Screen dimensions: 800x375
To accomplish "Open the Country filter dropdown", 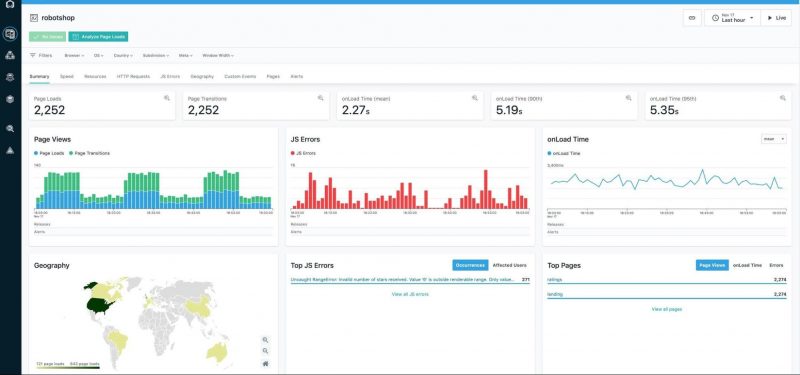I will point(123,55).
